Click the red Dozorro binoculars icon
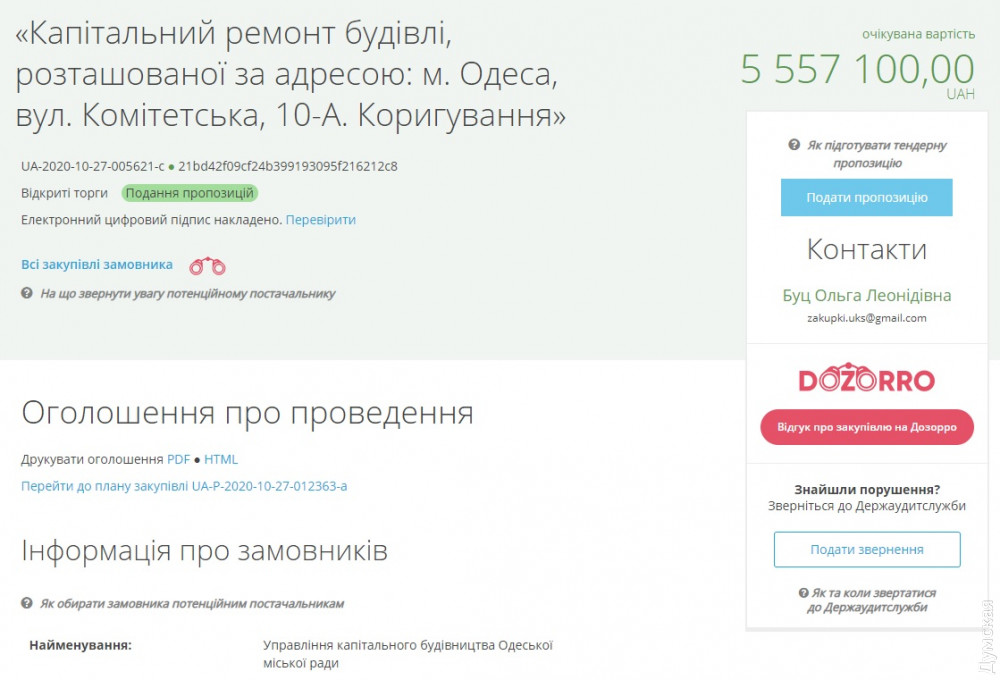Image resolution: width=1000 pixels, height=680 pixels. [207, 266]
